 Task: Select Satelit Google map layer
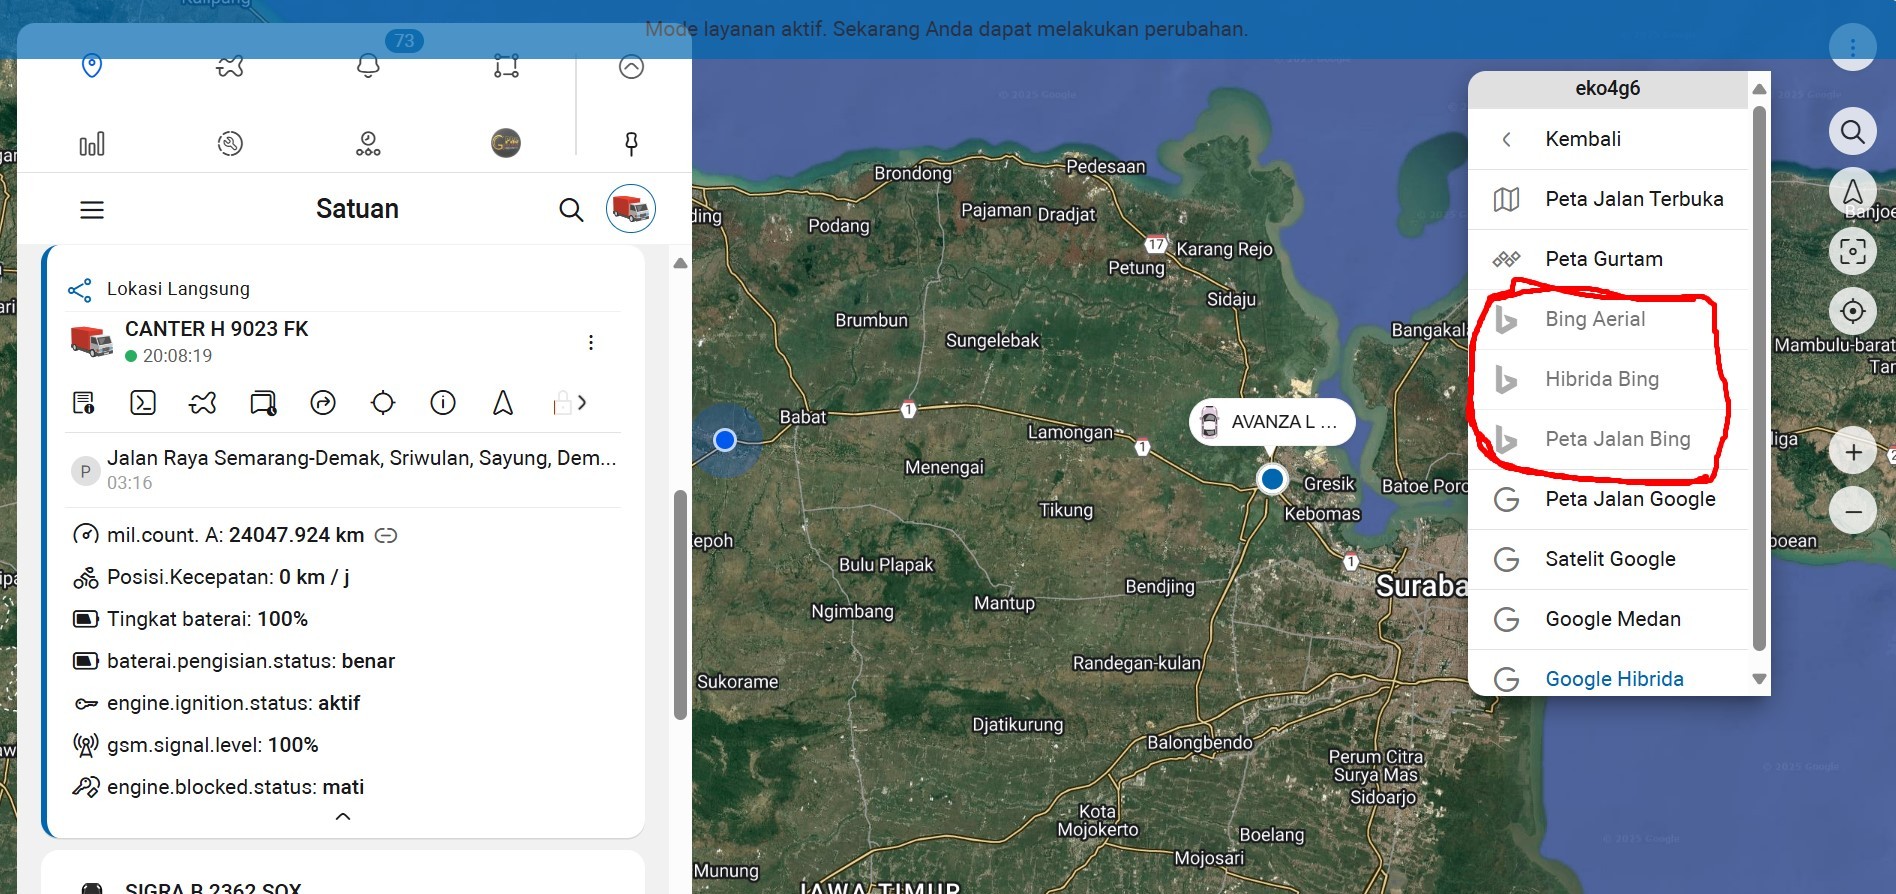coord(1609,559)
